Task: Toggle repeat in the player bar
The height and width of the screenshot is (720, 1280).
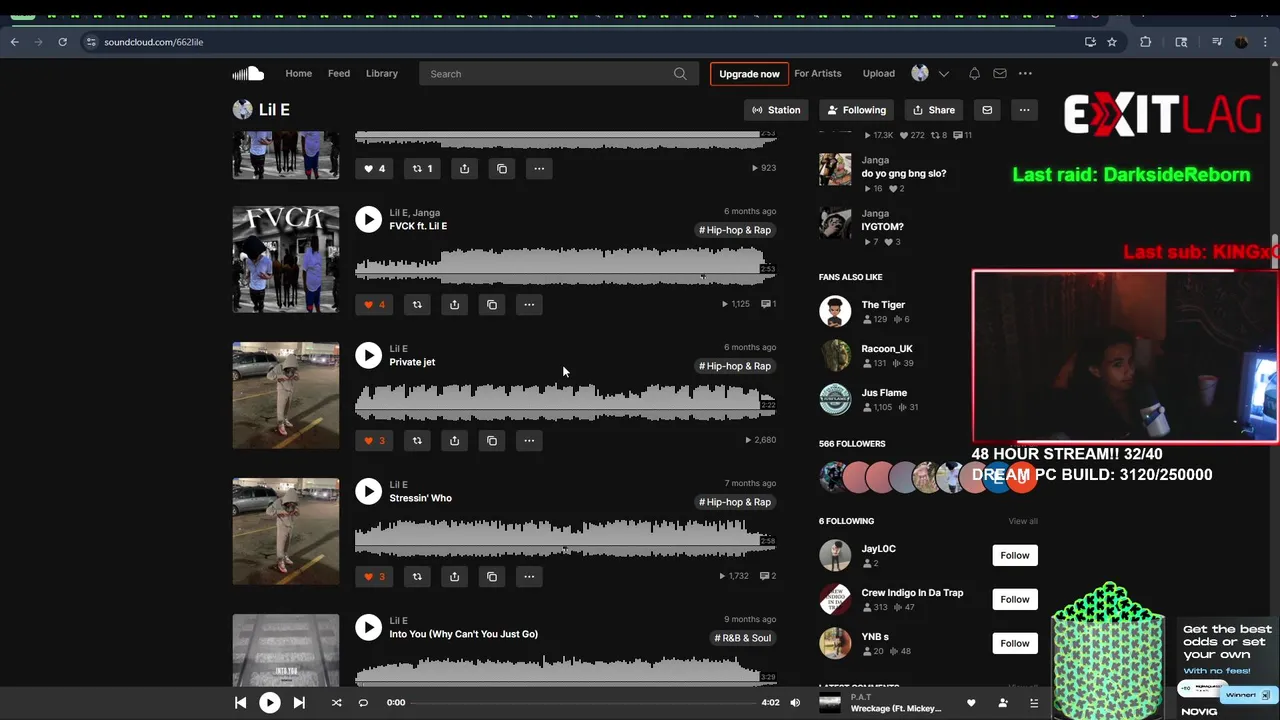Action: pyautogui.click(x=363, y=702)
